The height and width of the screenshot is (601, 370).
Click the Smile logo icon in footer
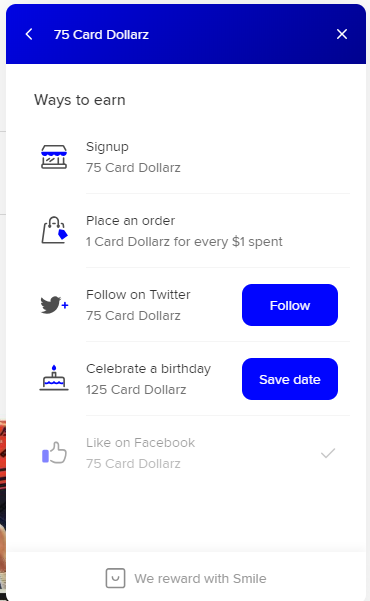coord(115,578)
